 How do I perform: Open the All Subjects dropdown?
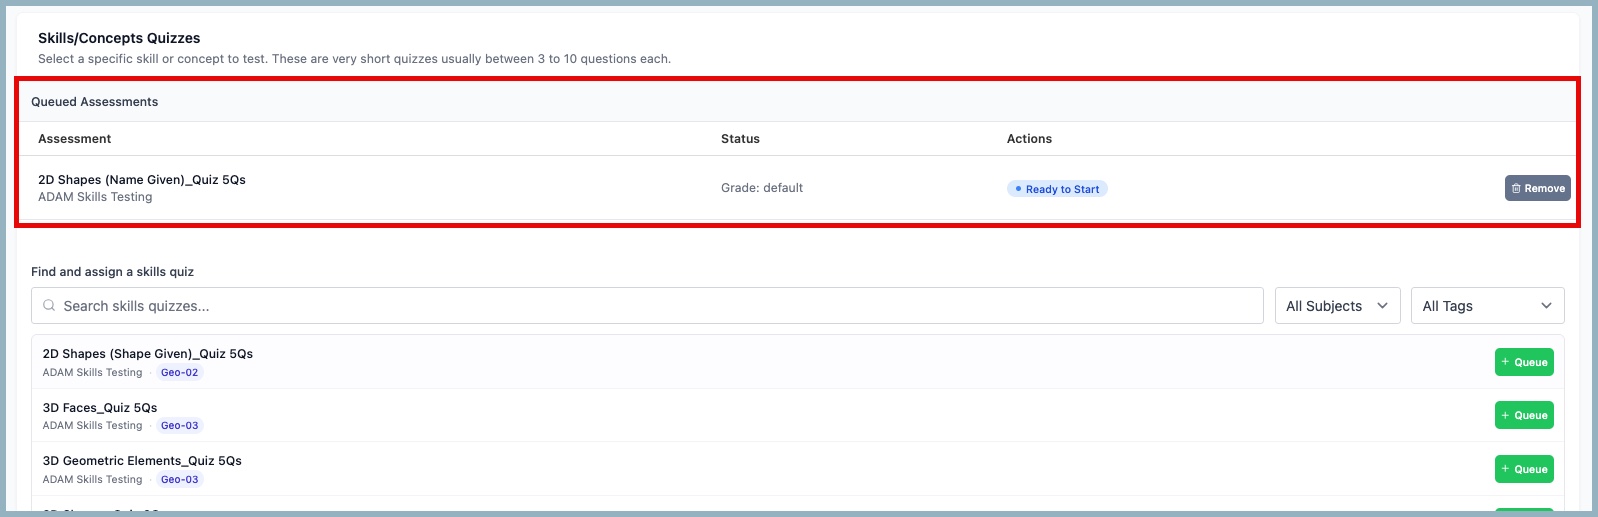point(1336,306)
